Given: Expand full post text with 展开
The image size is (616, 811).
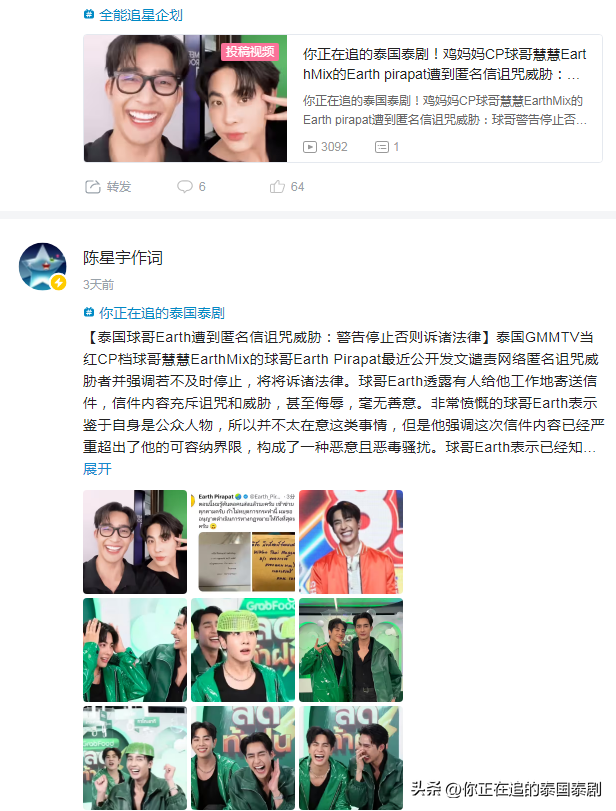Looking at the screenshot, I should pyautogui.click(x=97, y=469).
